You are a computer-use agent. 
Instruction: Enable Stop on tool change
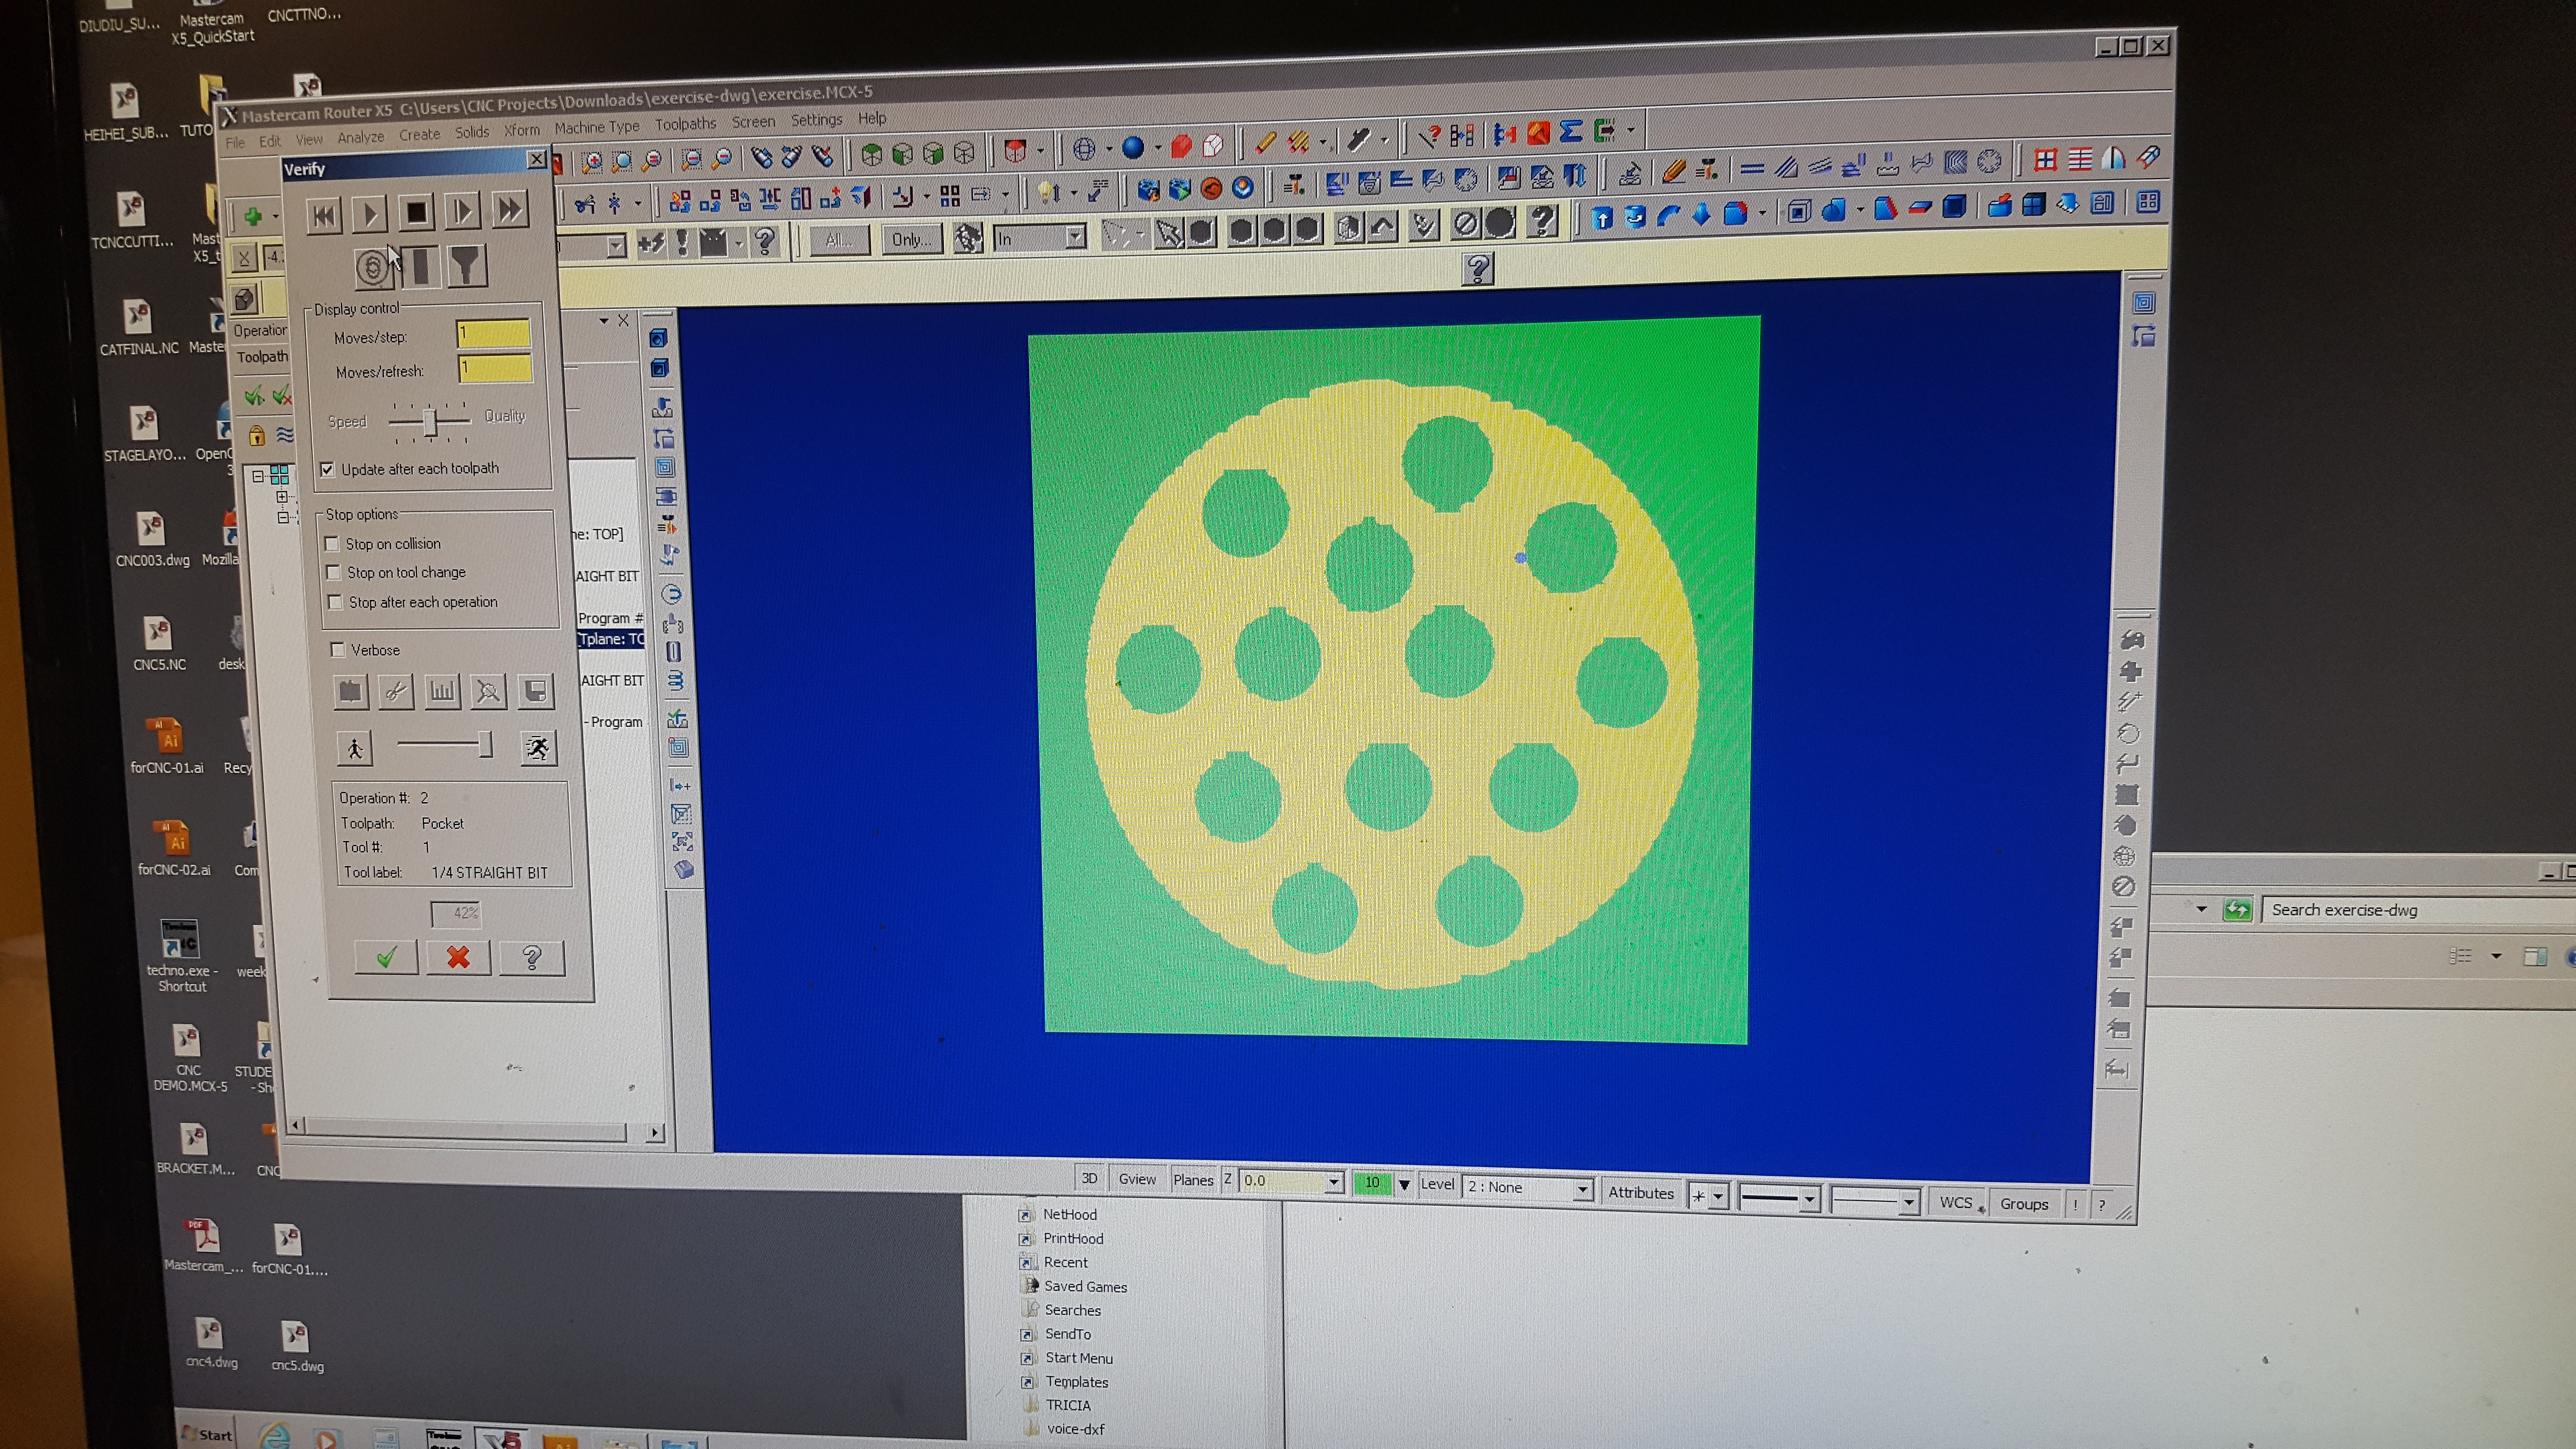point(334,573)
